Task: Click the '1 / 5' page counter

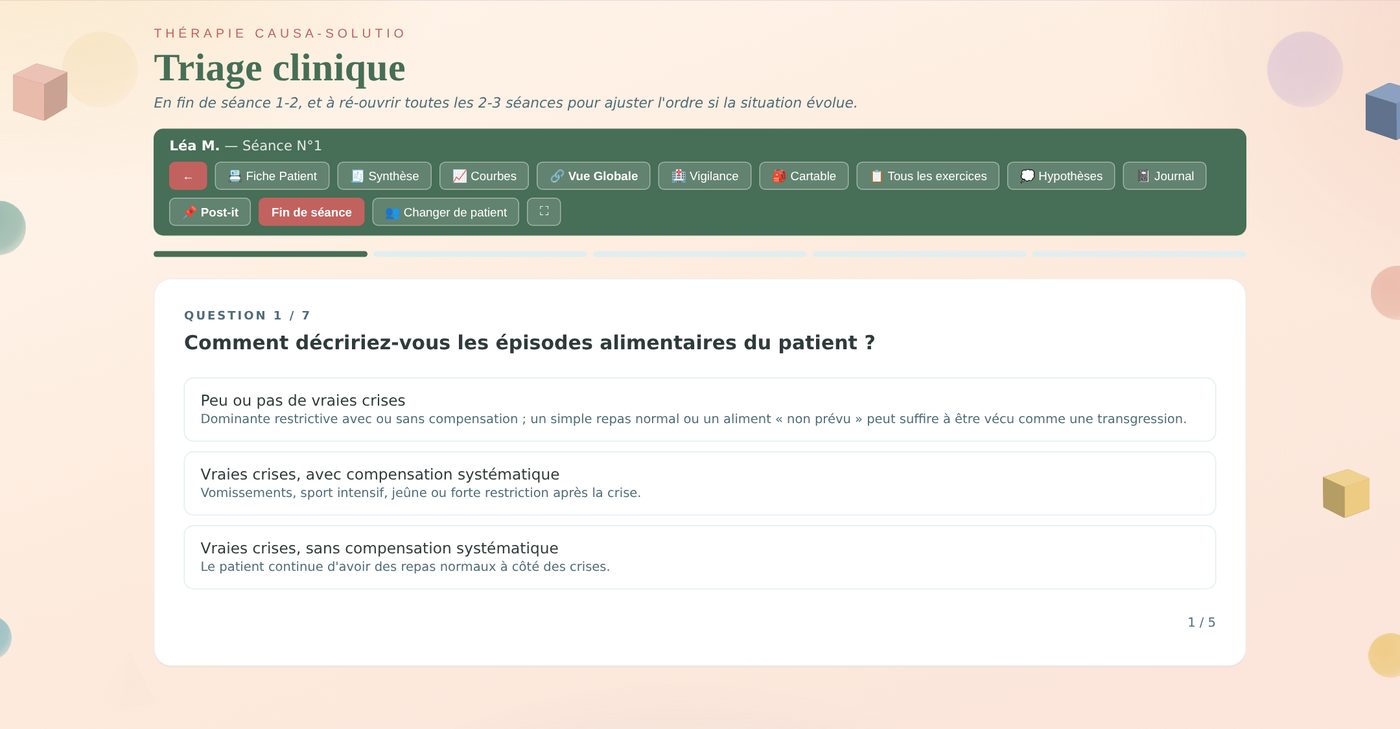Action: pyautogui.click(x=1201, y=622)
